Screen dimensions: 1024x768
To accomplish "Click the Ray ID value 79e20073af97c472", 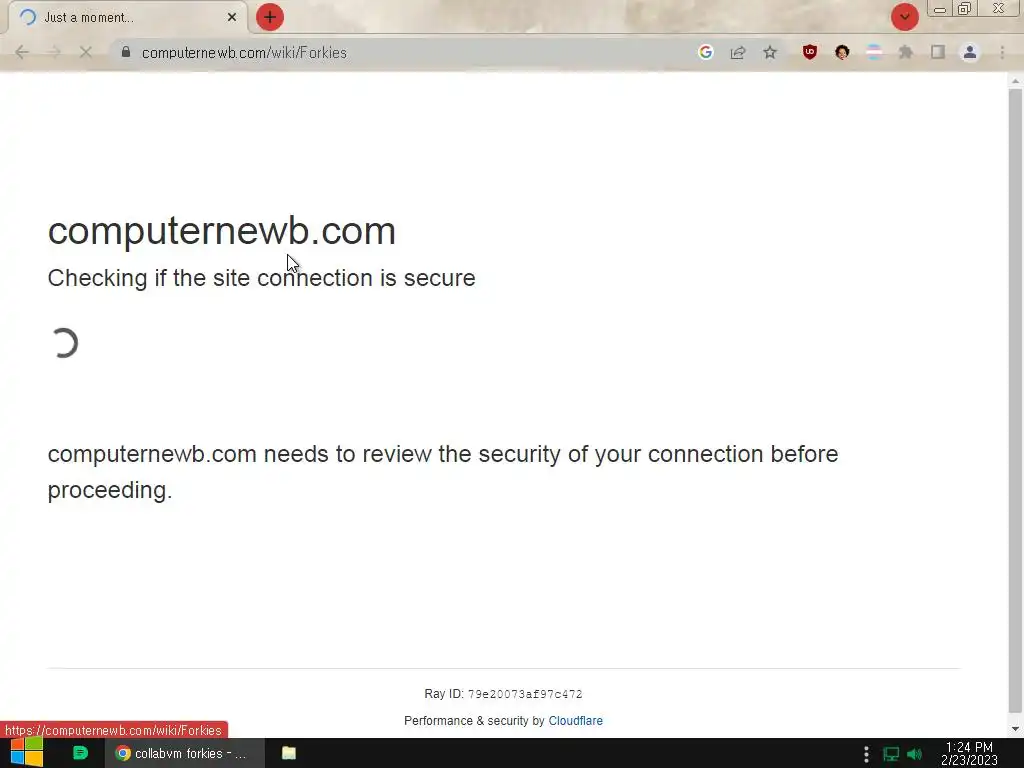I will click(525, 694).
